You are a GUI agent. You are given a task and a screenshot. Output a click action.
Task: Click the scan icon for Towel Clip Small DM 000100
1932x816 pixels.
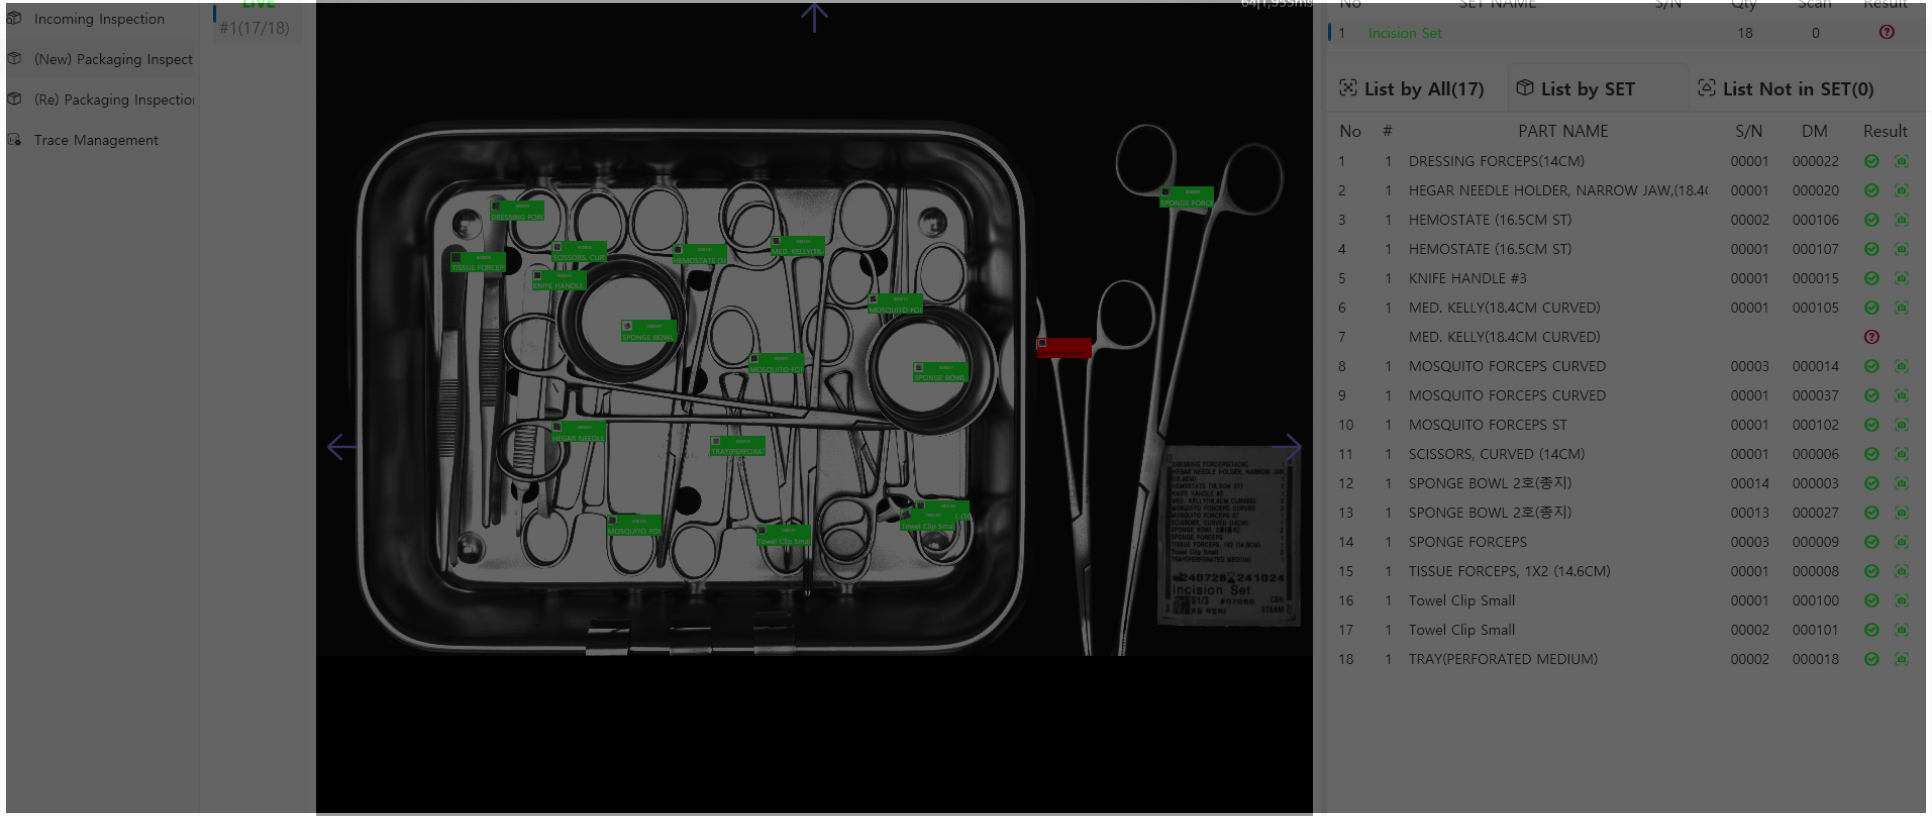(1901, 601)
